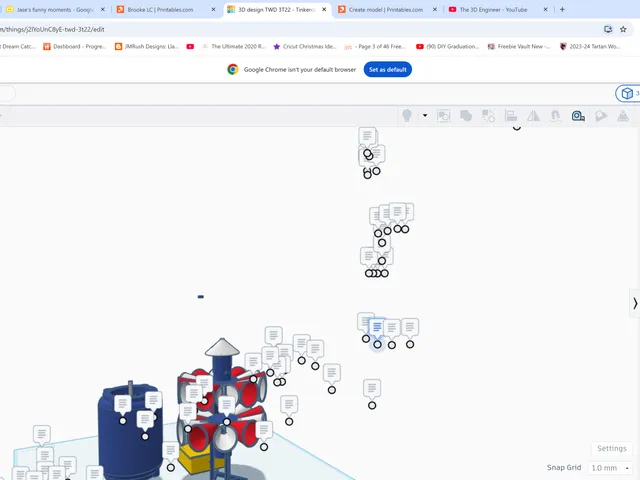The height and width of the screenshot is (480, 640).
Task: Activate the Ruler measuring tape tool
Action: pyautogui.click(x=578, y=116)
